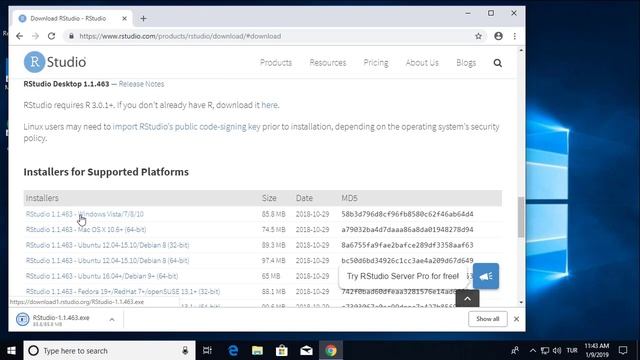Open the Blogs menu
The height and width of the screenshot is (360, 640).
[466, 63]
